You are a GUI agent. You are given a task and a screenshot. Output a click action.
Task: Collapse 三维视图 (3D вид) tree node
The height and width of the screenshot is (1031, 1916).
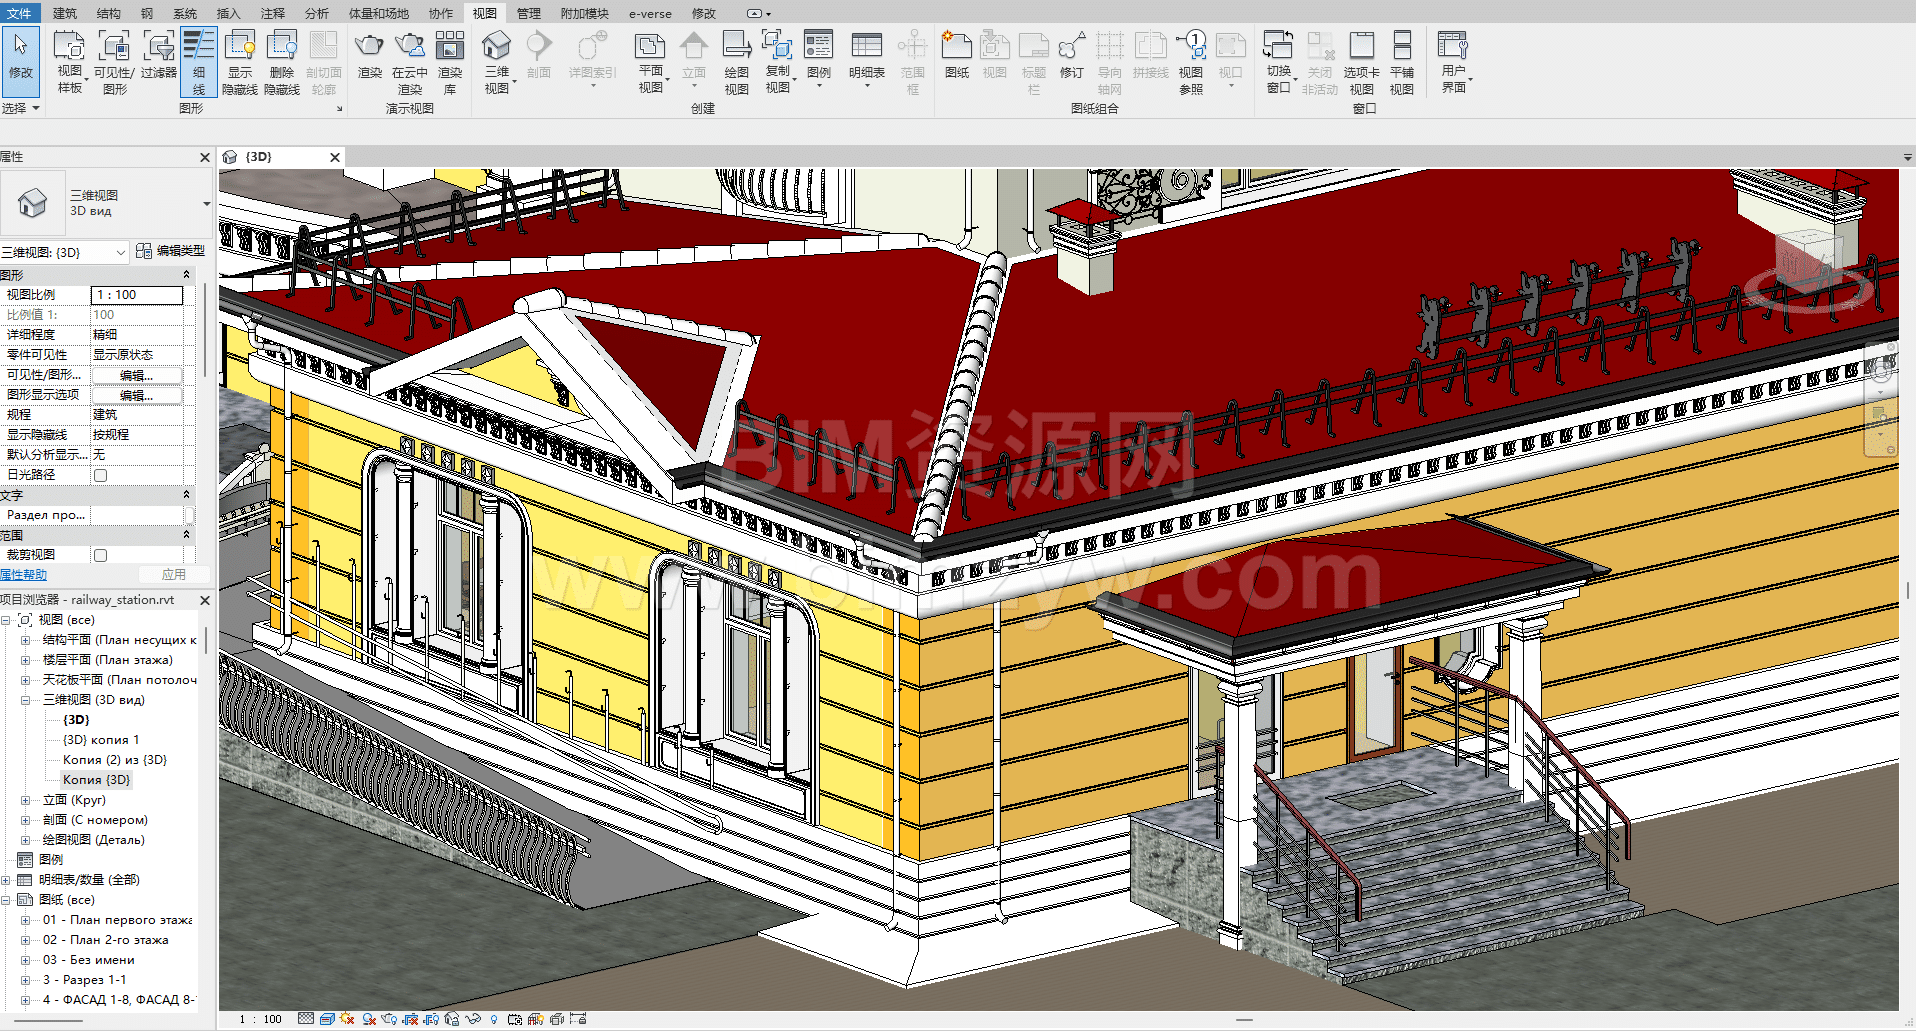pyautogui.click(x=26, y=700)
